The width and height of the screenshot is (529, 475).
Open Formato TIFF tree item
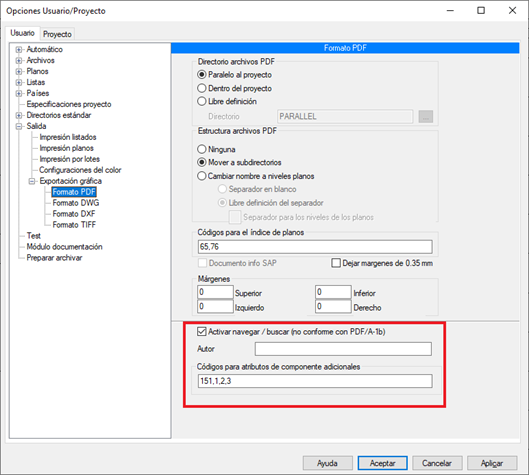coord(74,225)
